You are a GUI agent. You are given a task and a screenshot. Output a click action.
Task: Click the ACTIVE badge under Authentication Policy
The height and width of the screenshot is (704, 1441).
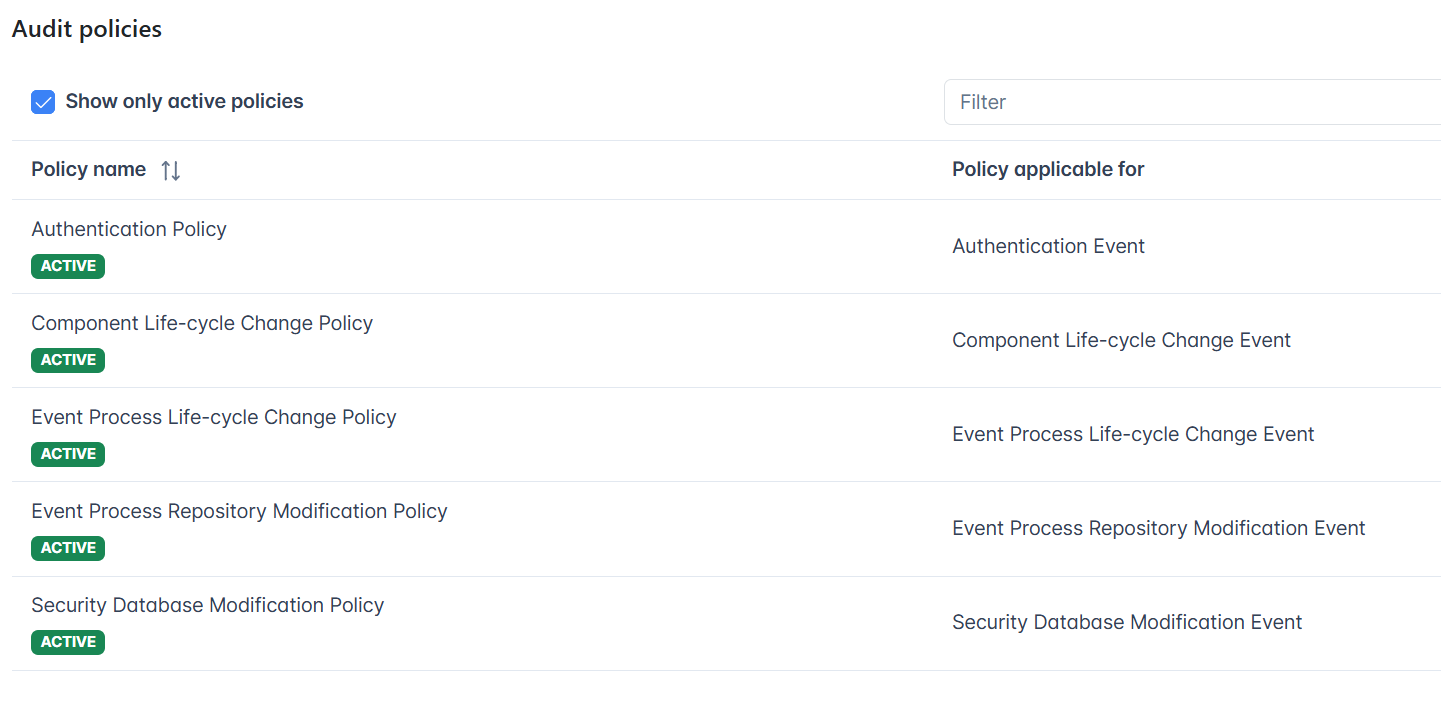point(68,266)
